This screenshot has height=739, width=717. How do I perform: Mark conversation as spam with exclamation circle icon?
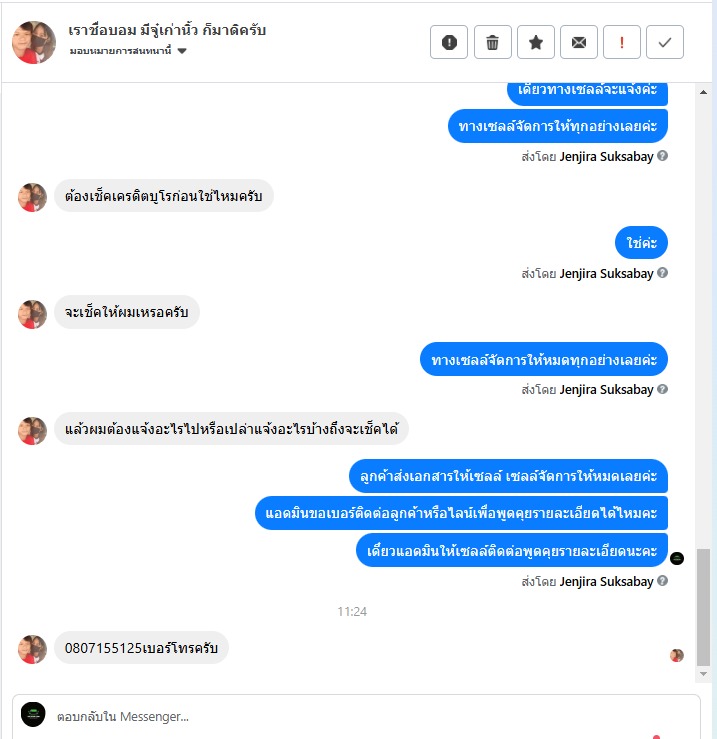pyautogui.click(x=449, y=42)
